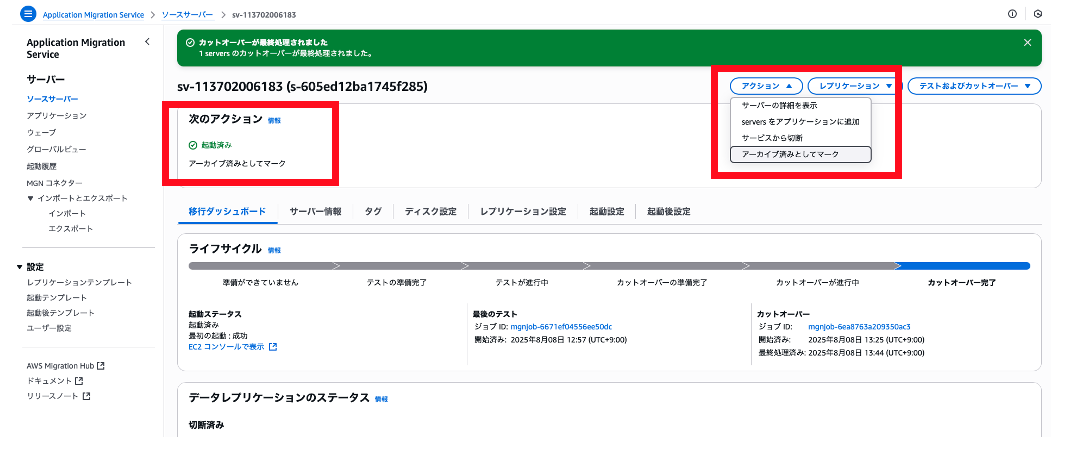This screenshot has width=1091, height=461.
Task: Click the テストの準備完了 lifecycle step
Action: pyautogui.click(x=397, y=282)
